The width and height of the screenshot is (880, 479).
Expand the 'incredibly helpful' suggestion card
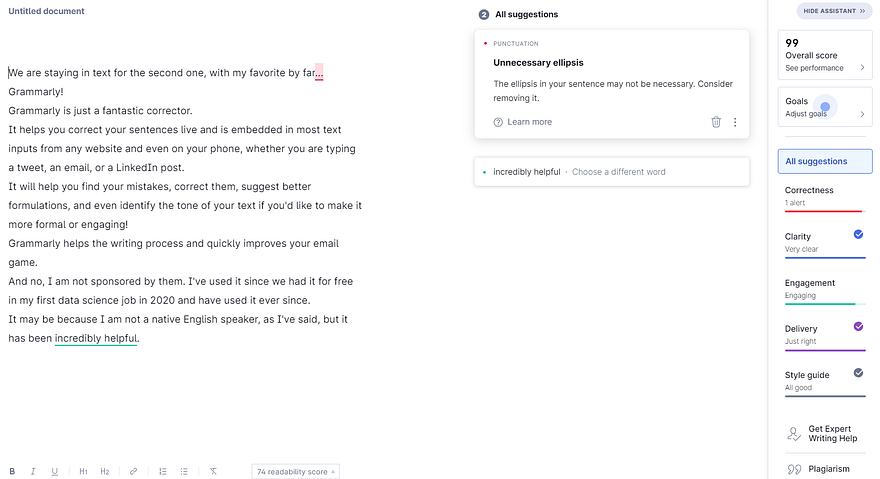pyautogui.click(x=611, y=172)
